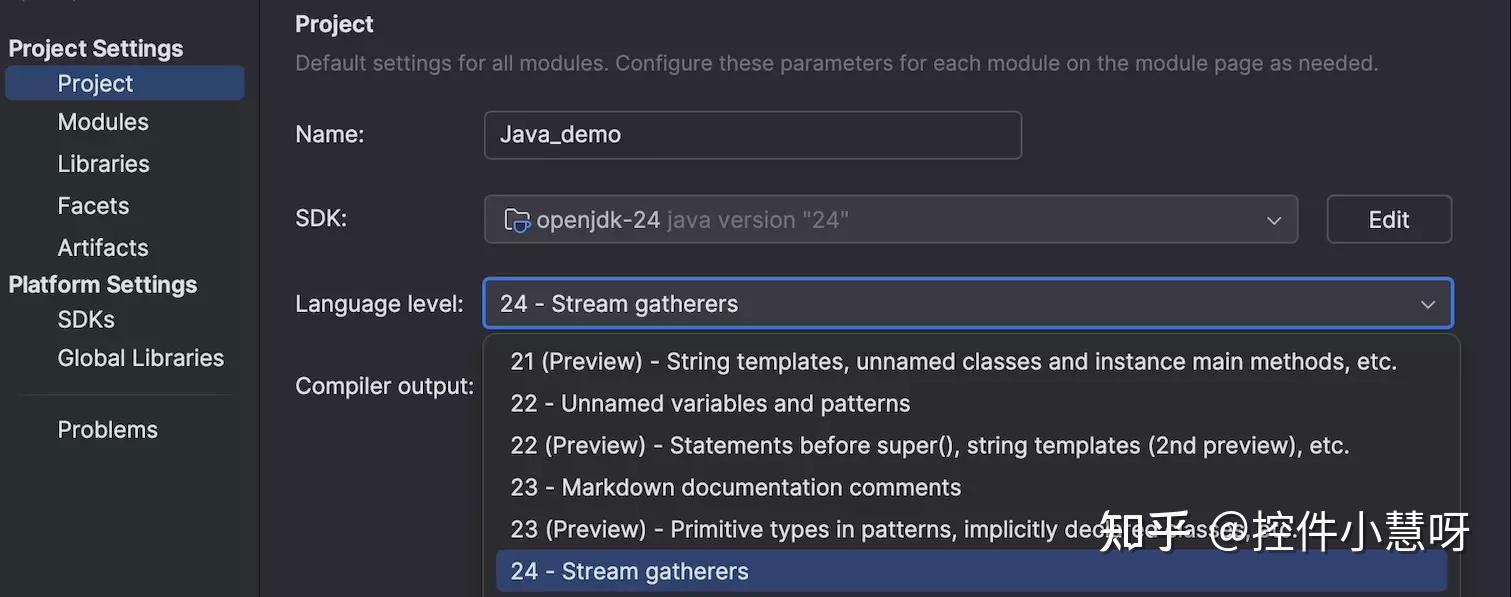Open the Language level dropdown chevron
1511x597 pixels.
pos(1428,303)
